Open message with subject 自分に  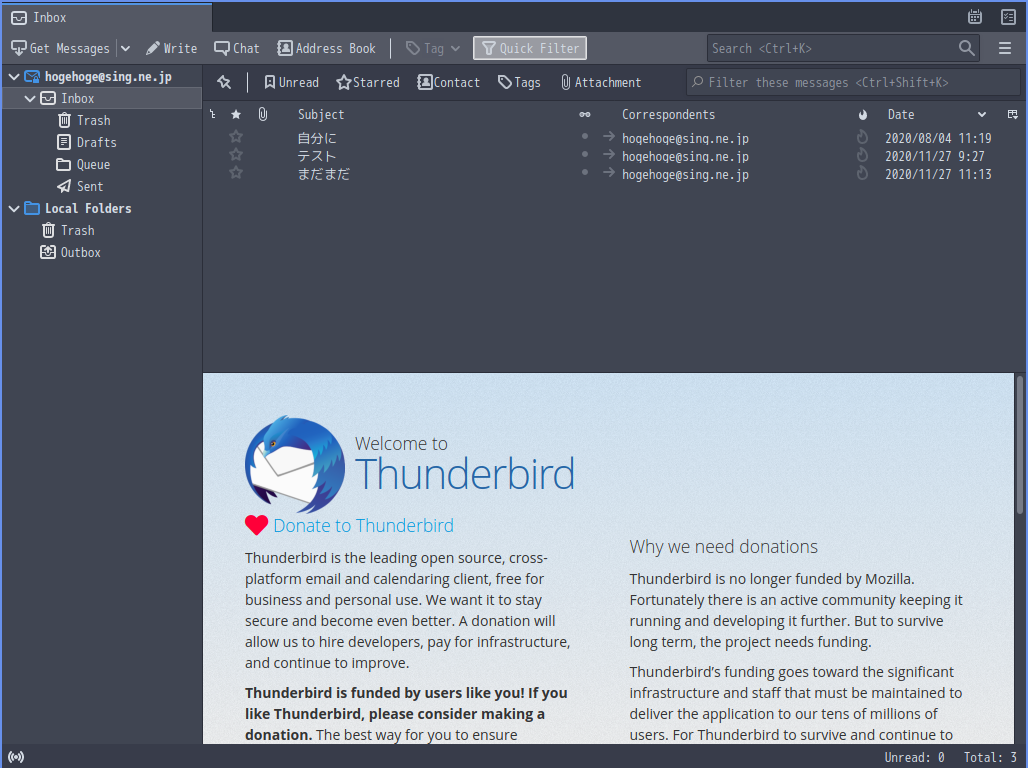pyautogui.click(x=317, y=138)
